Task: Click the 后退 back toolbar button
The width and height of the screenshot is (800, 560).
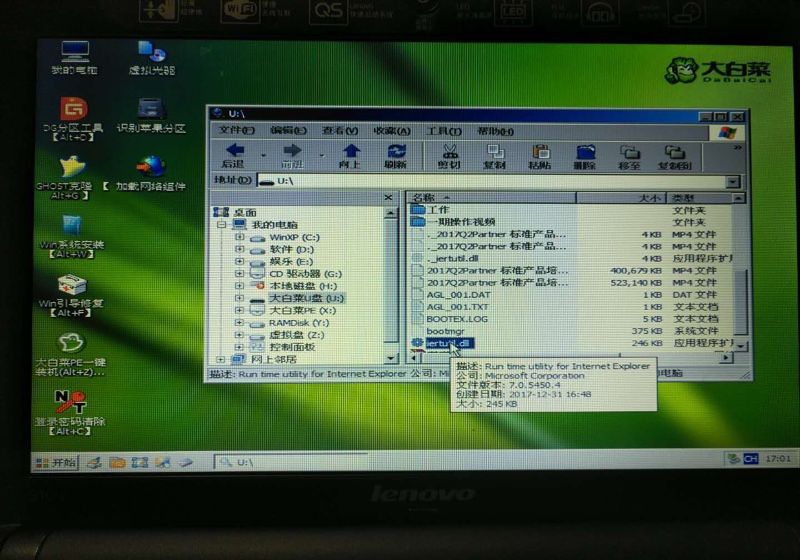Action: click(234, 156)
